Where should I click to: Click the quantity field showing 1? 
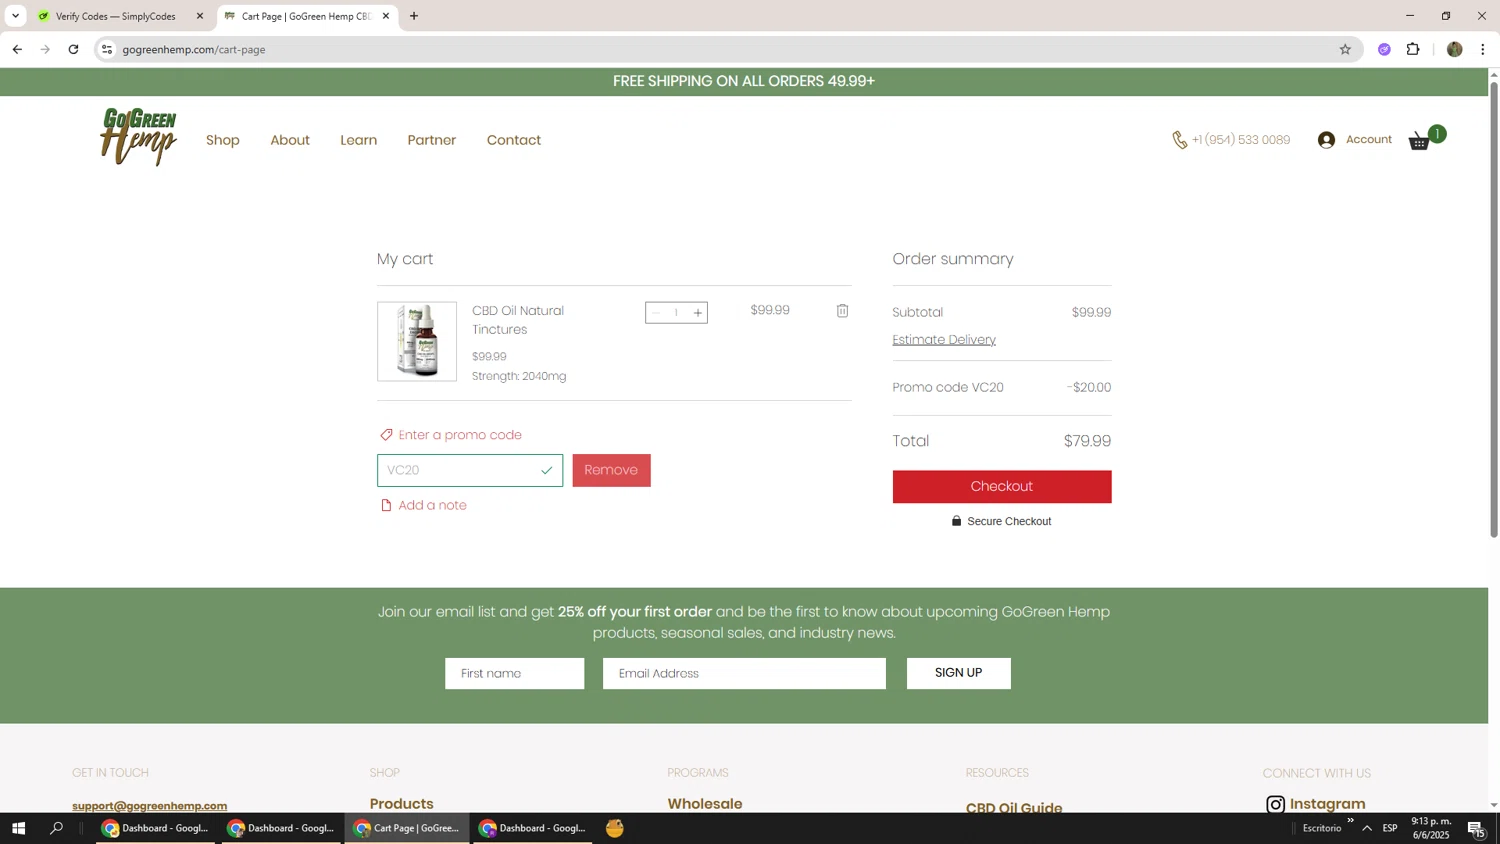(x=676, y=313)
